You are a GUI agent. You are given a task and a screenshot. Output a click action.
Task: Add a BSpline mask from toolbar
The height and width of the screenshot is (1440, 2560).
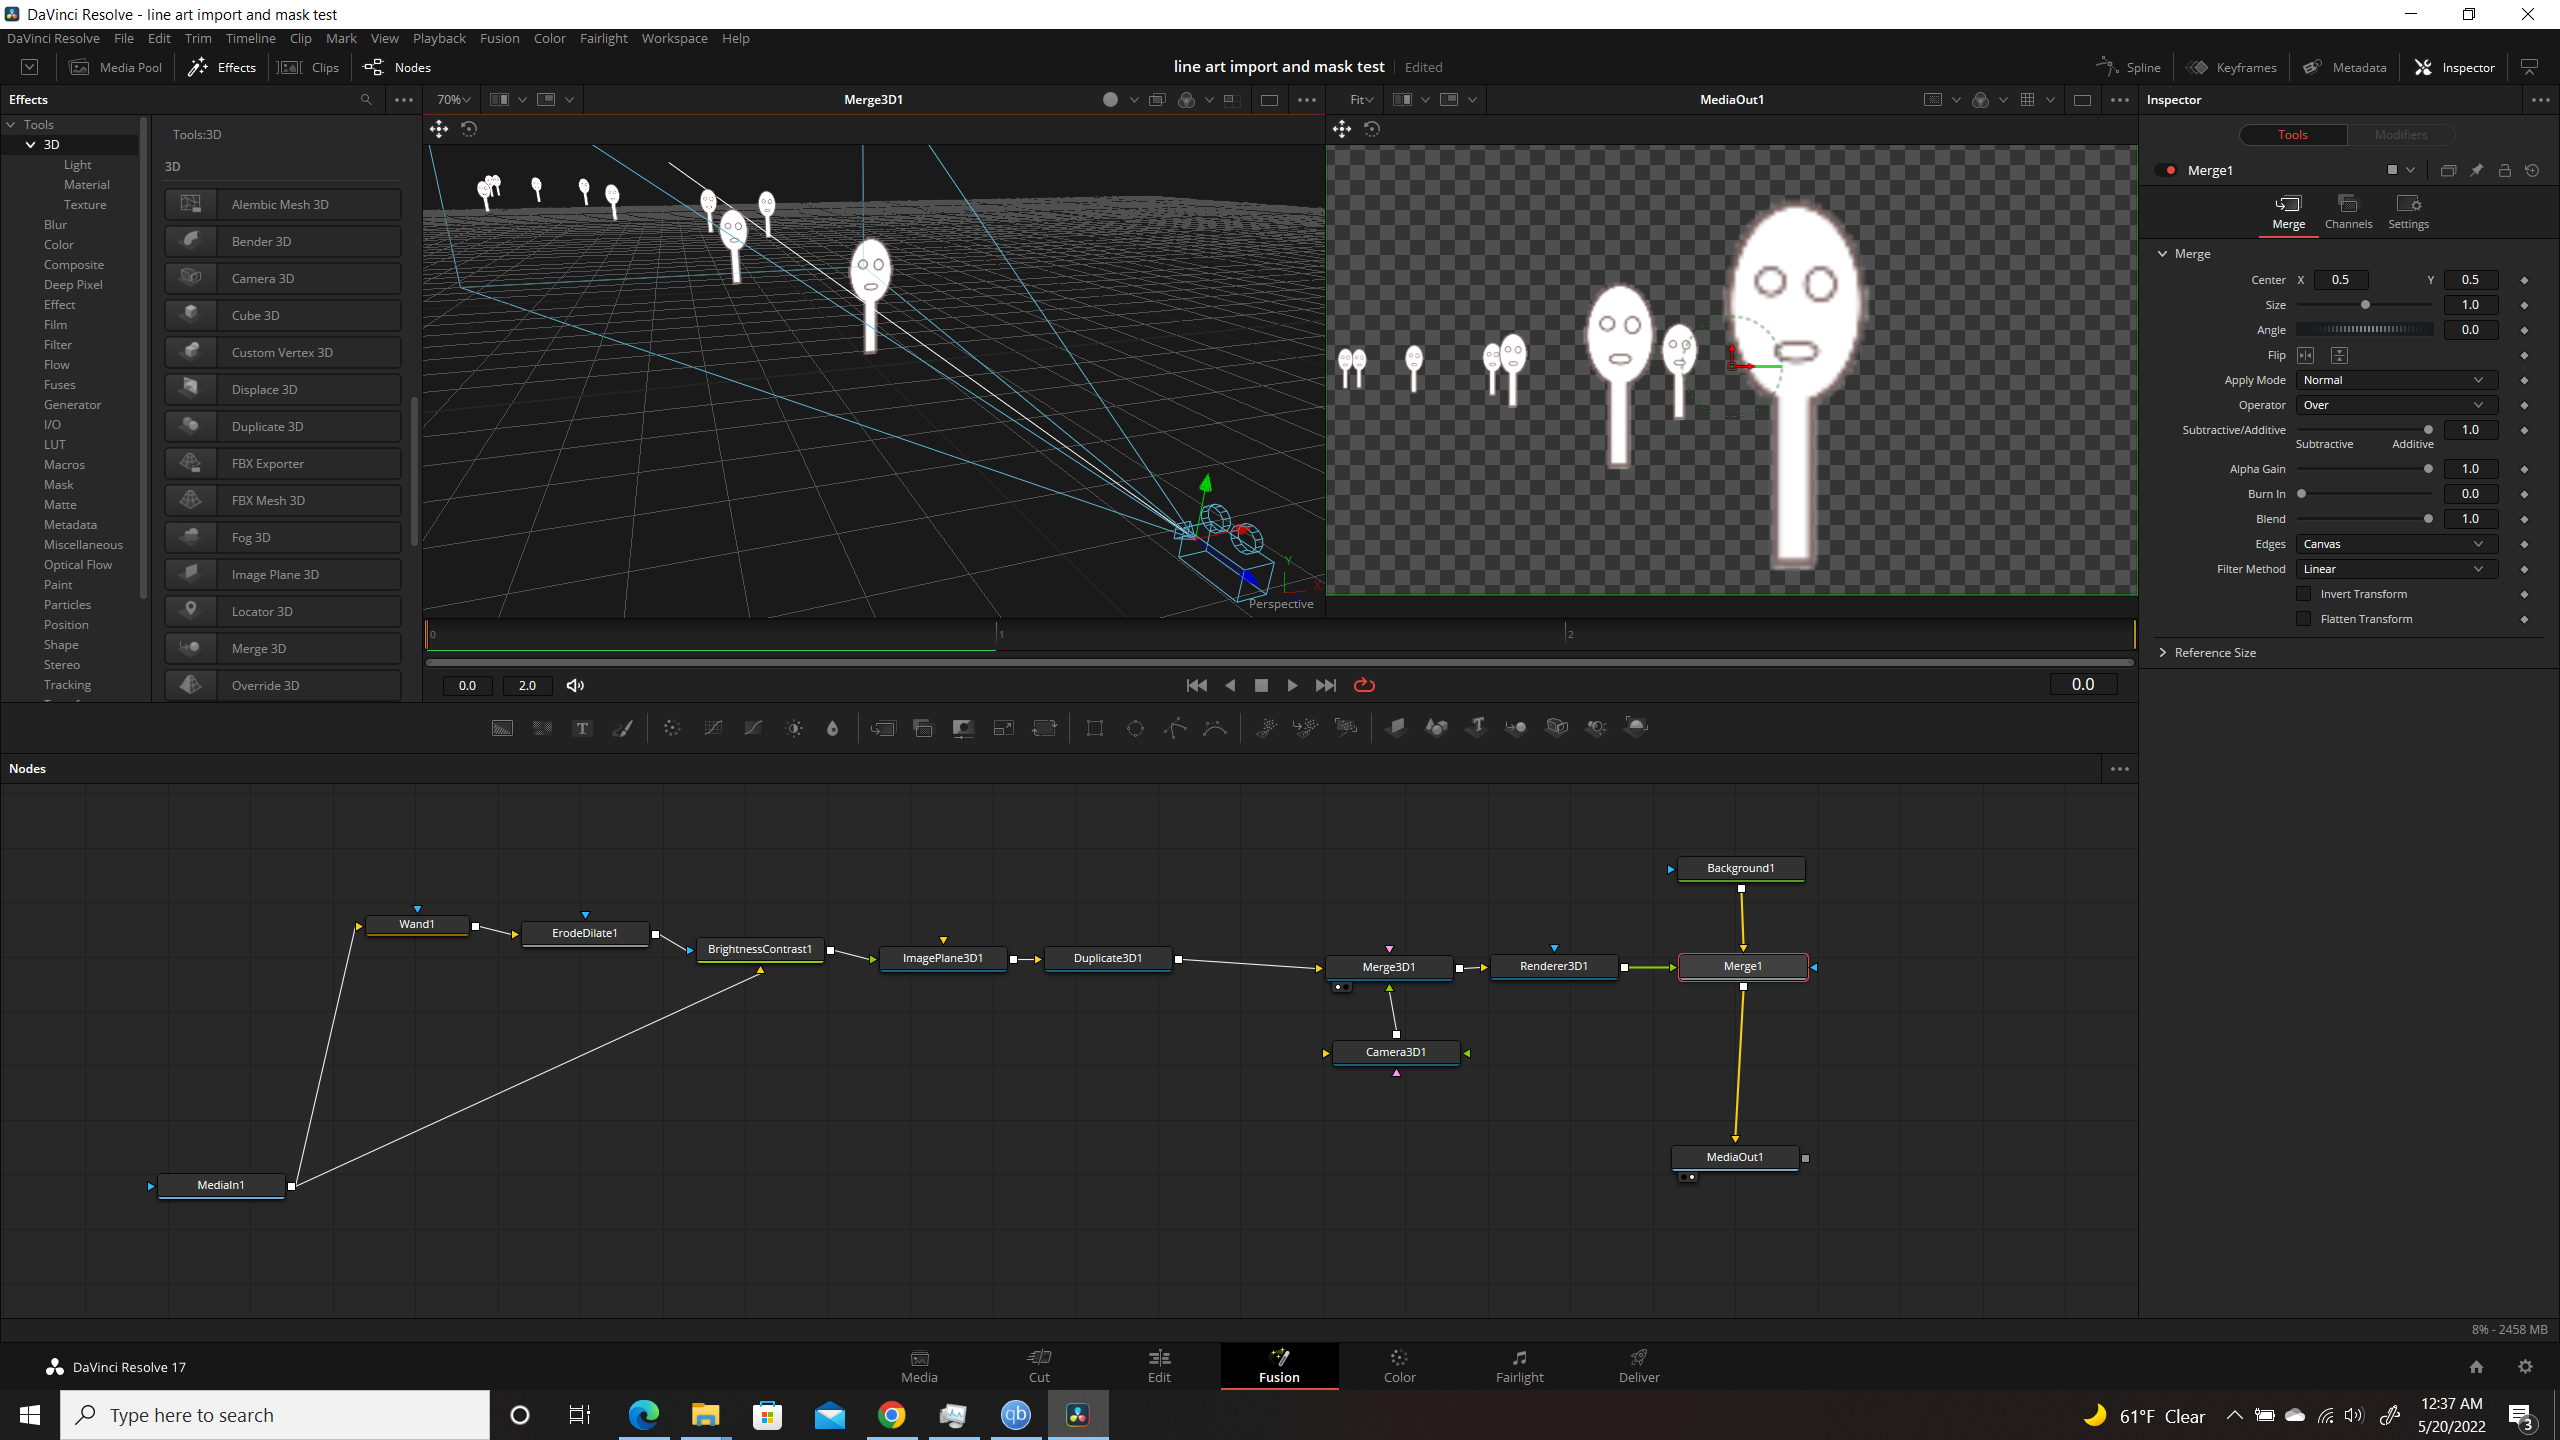pyautogui.click(x=1215, y=728)
